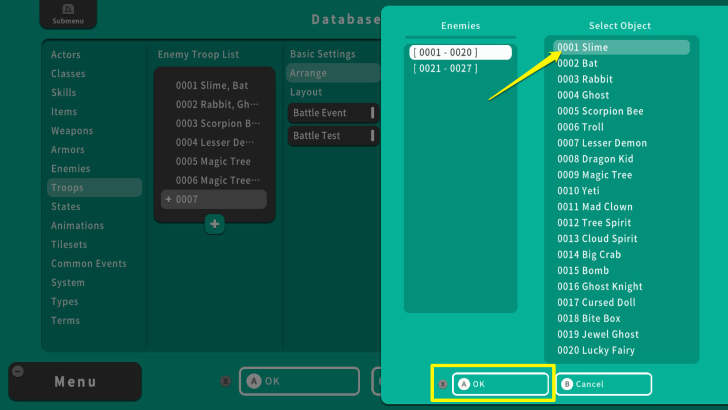Screen dimensions: 728x410
Task: Click the Battle Event expand indicator
Action: pyautogui.click(x=372, y=113)
